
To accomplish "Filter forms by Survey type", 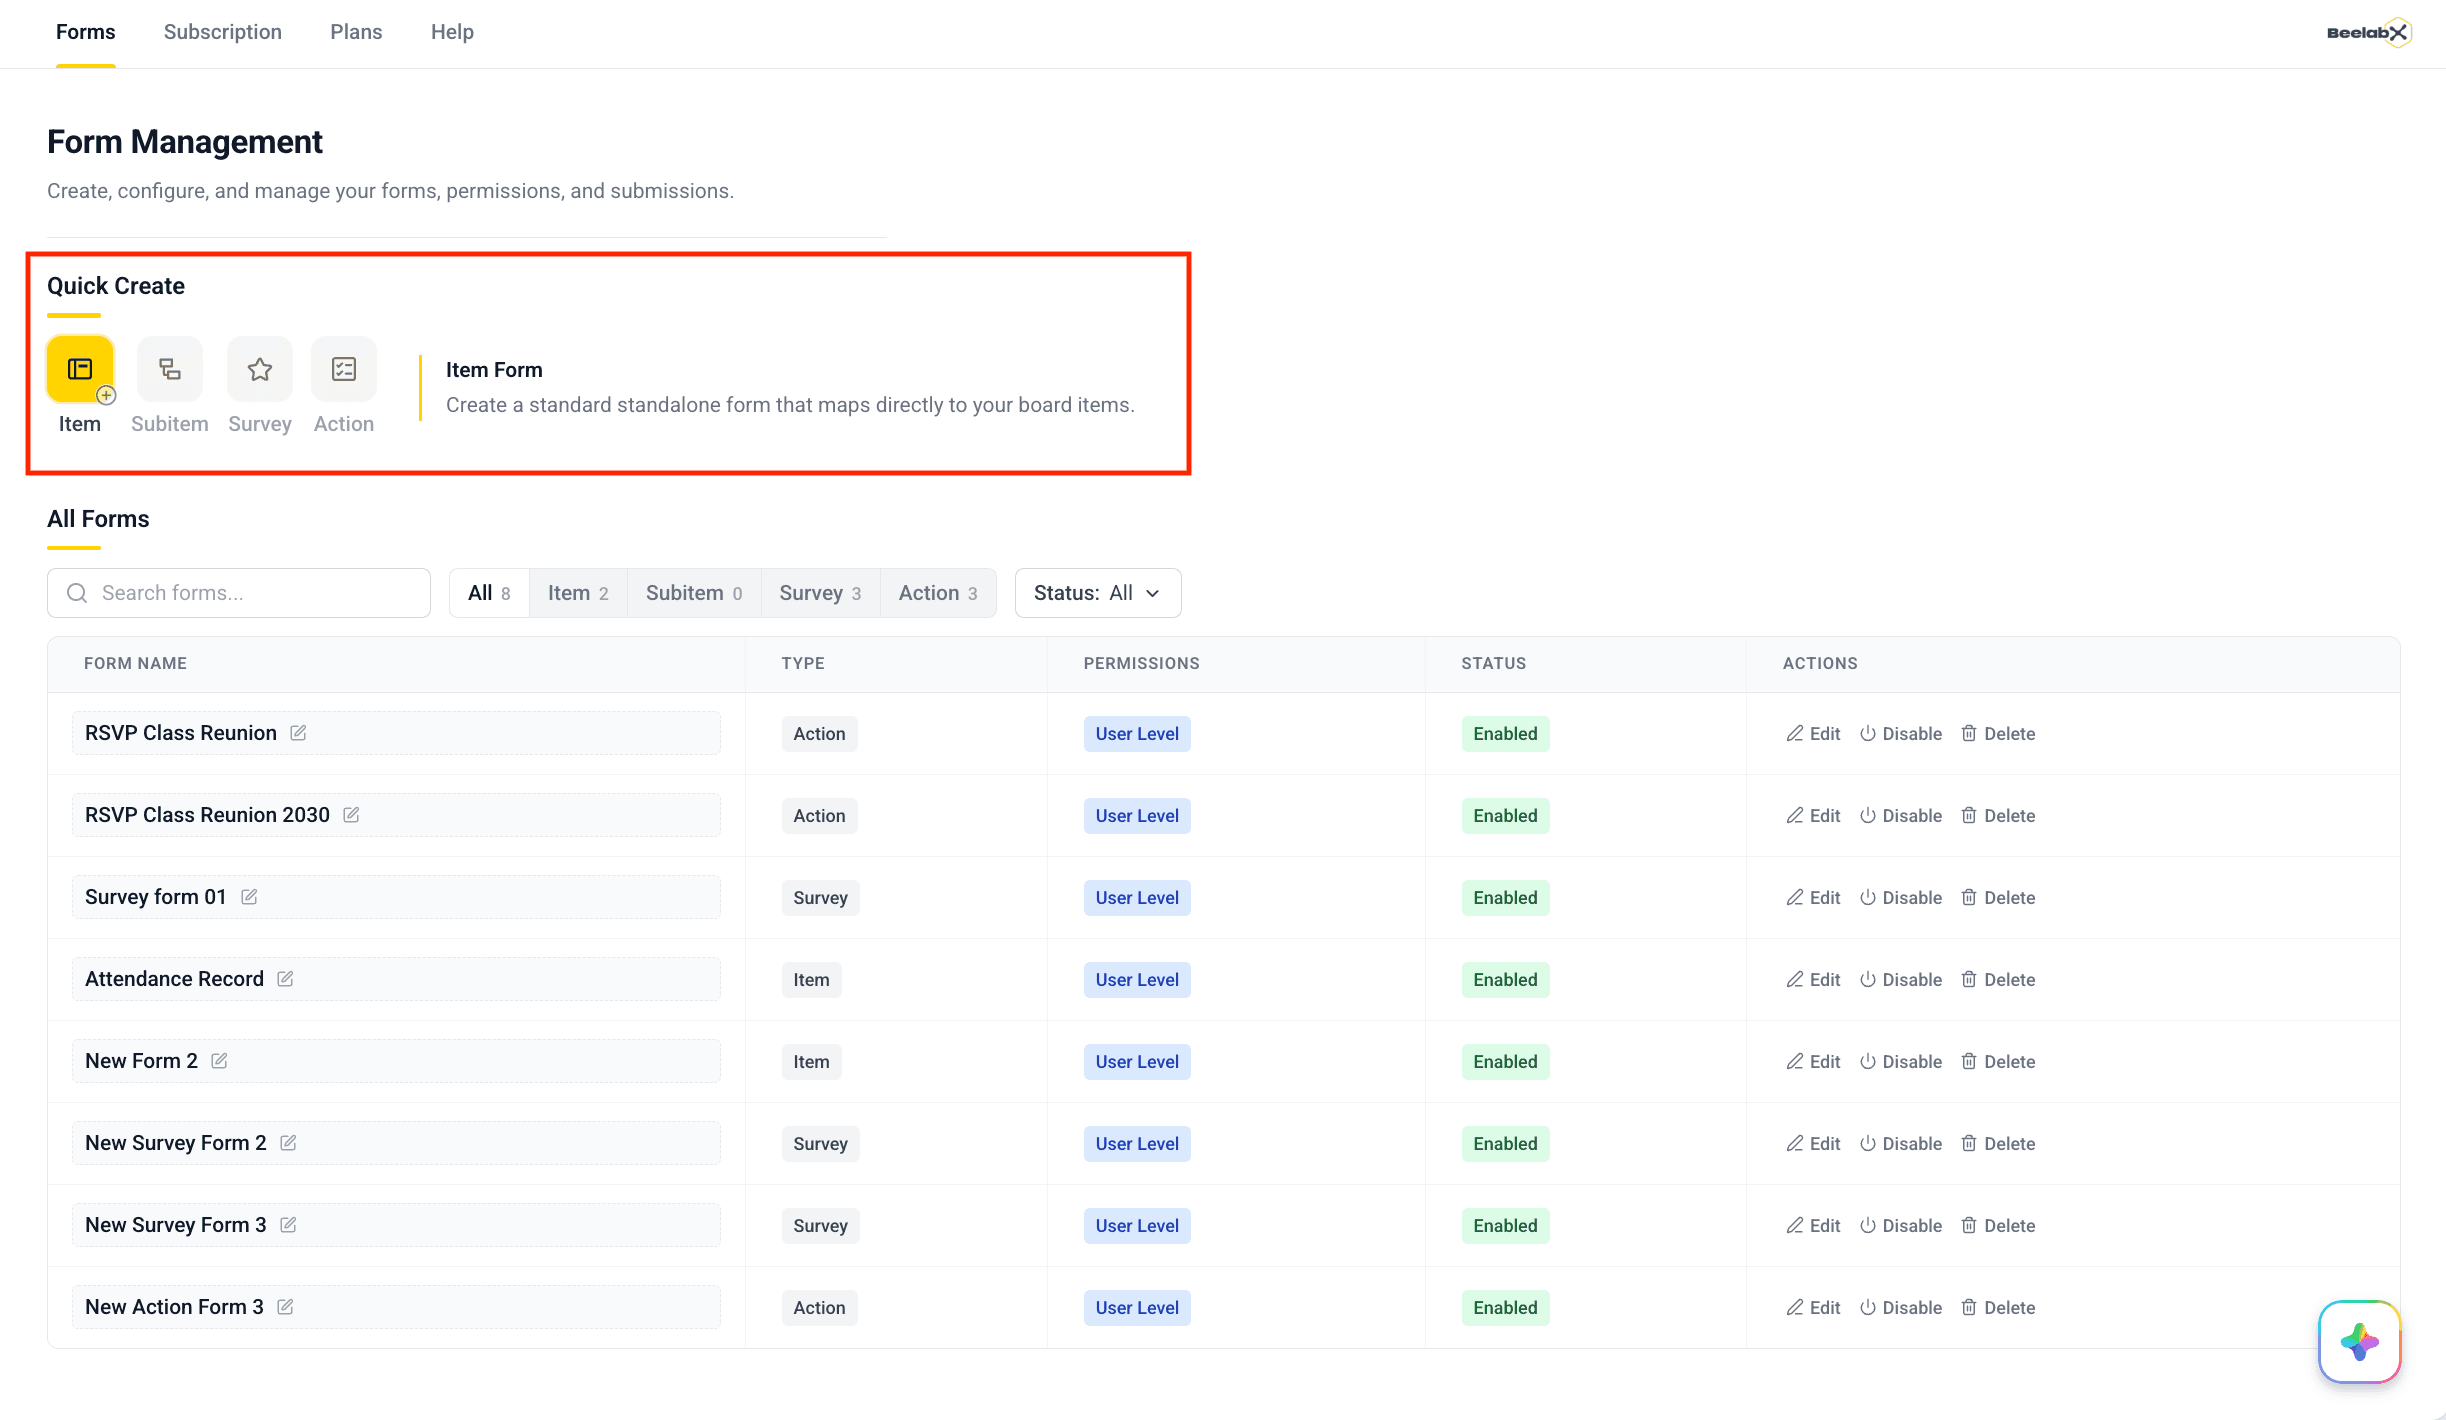I will pos(820,593).
